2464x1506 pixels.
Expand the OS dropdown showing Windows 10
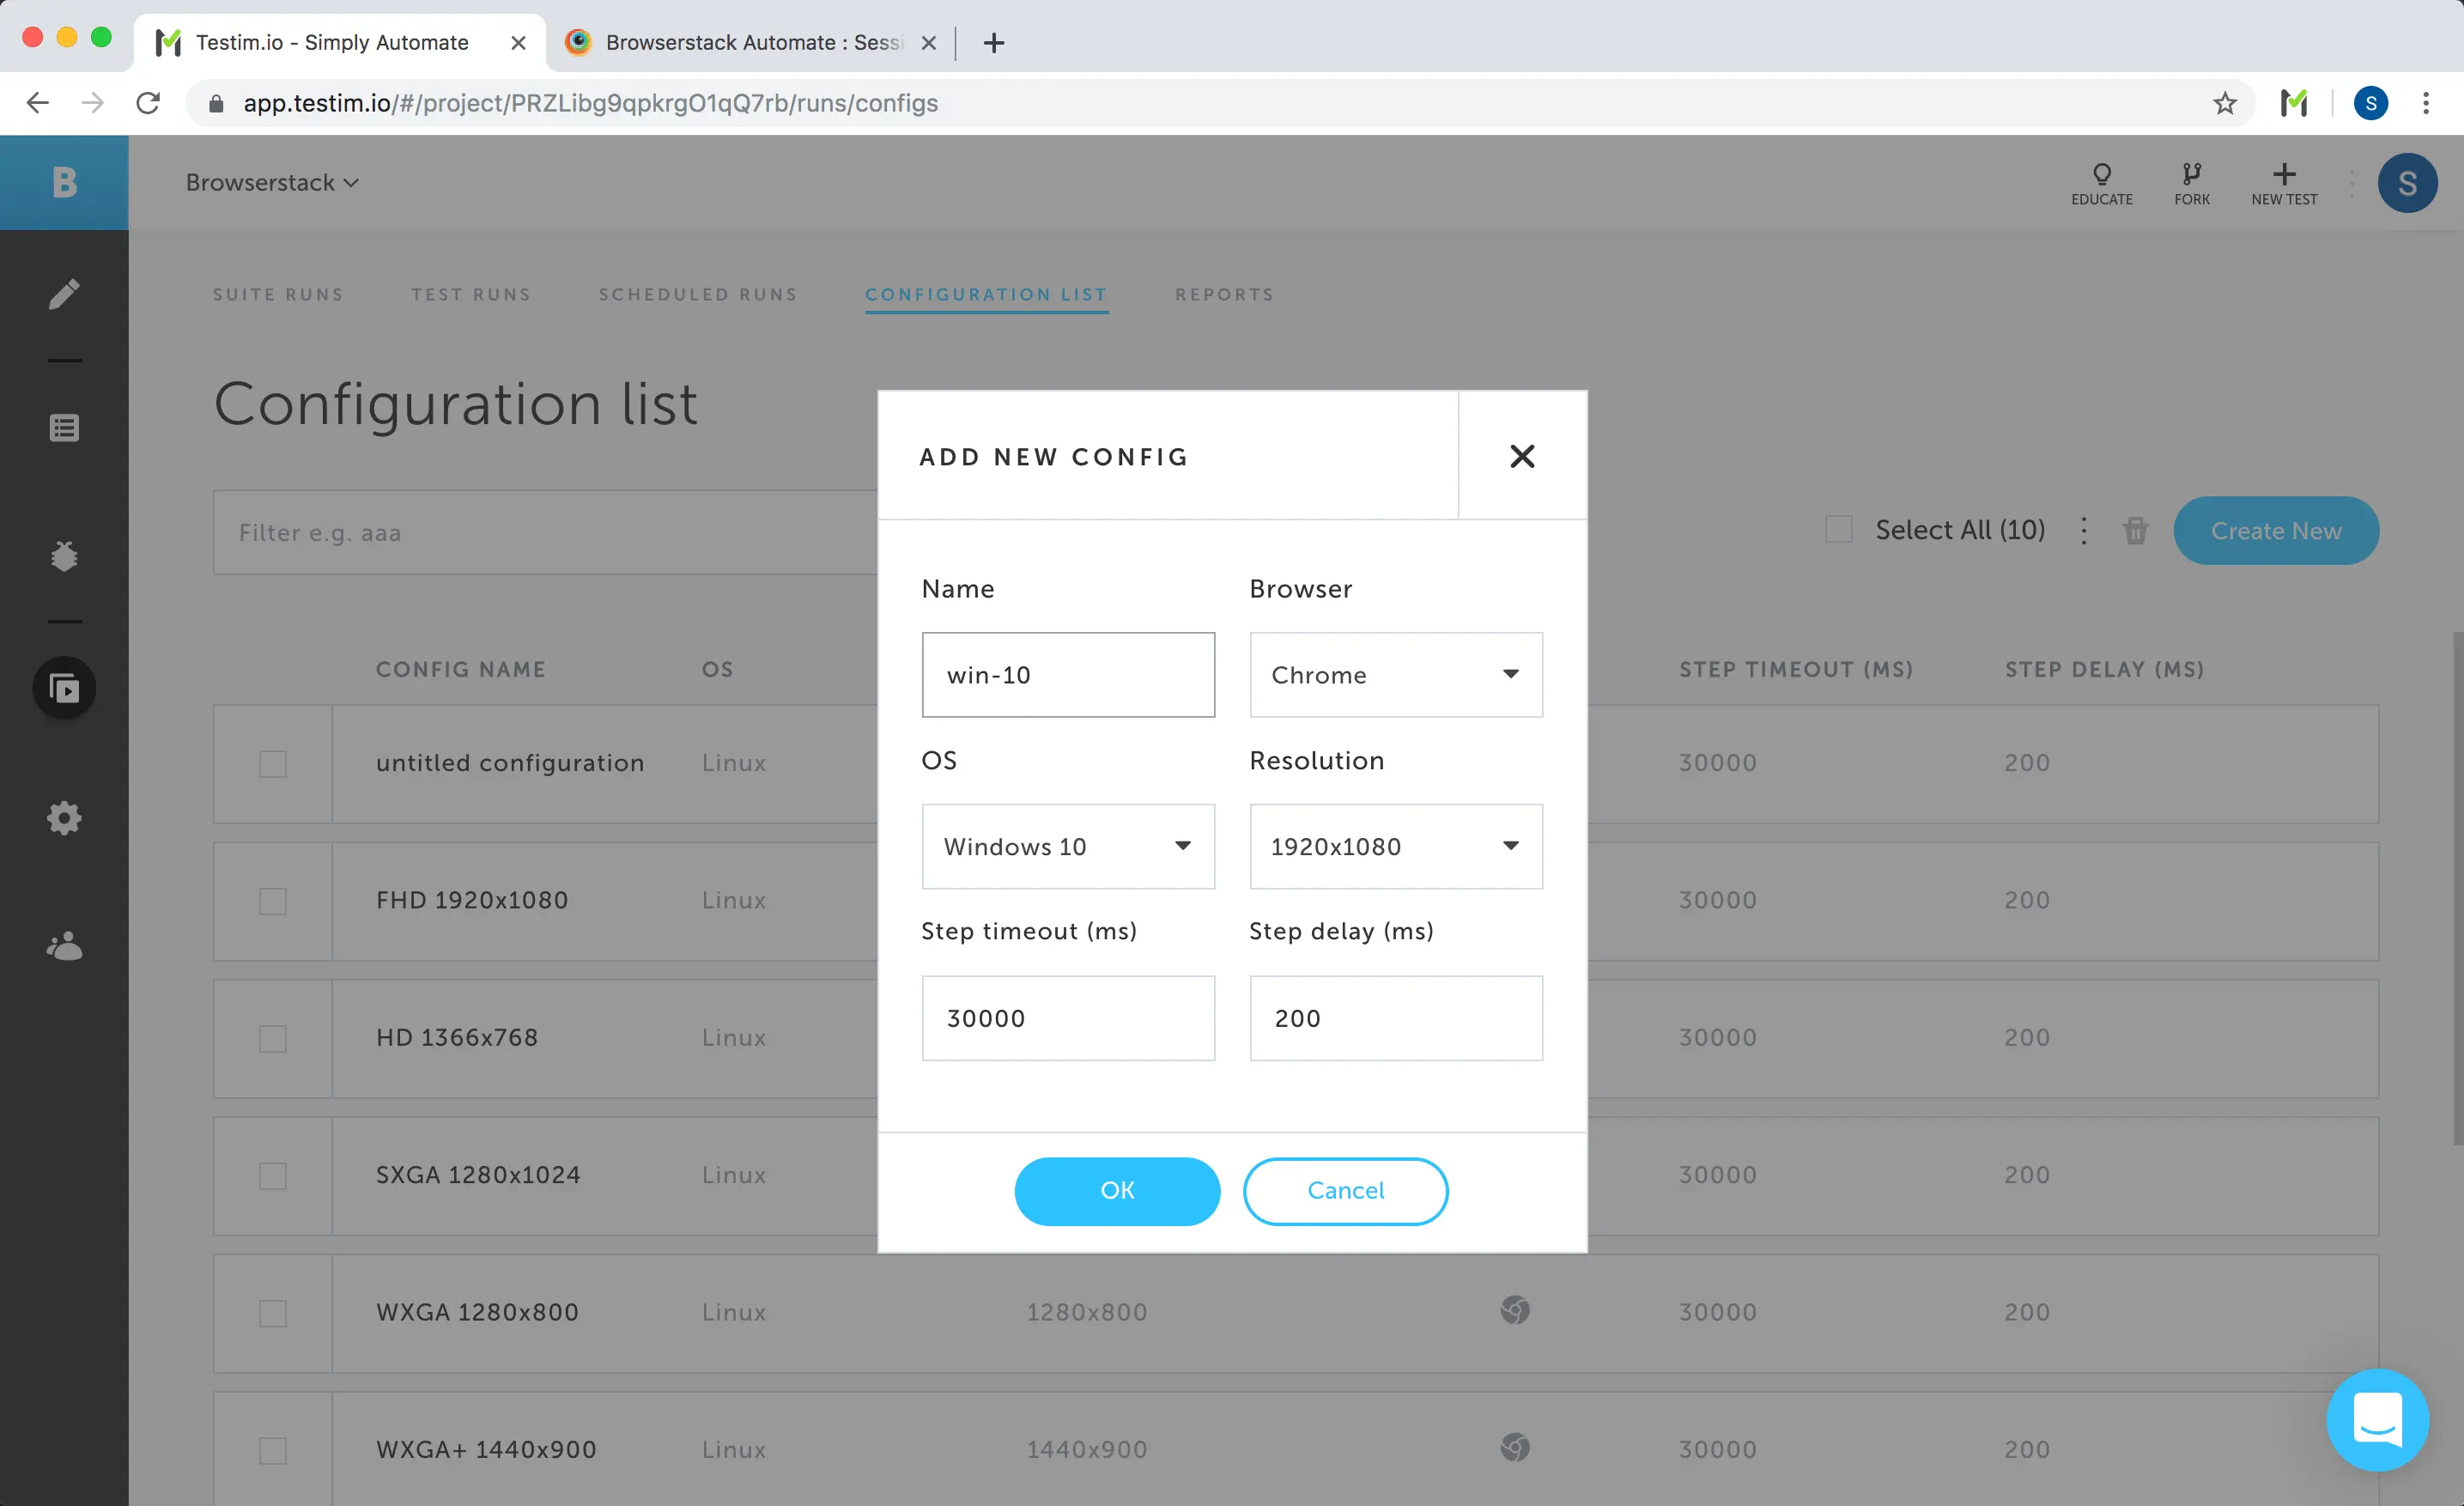click(1067, 847)
